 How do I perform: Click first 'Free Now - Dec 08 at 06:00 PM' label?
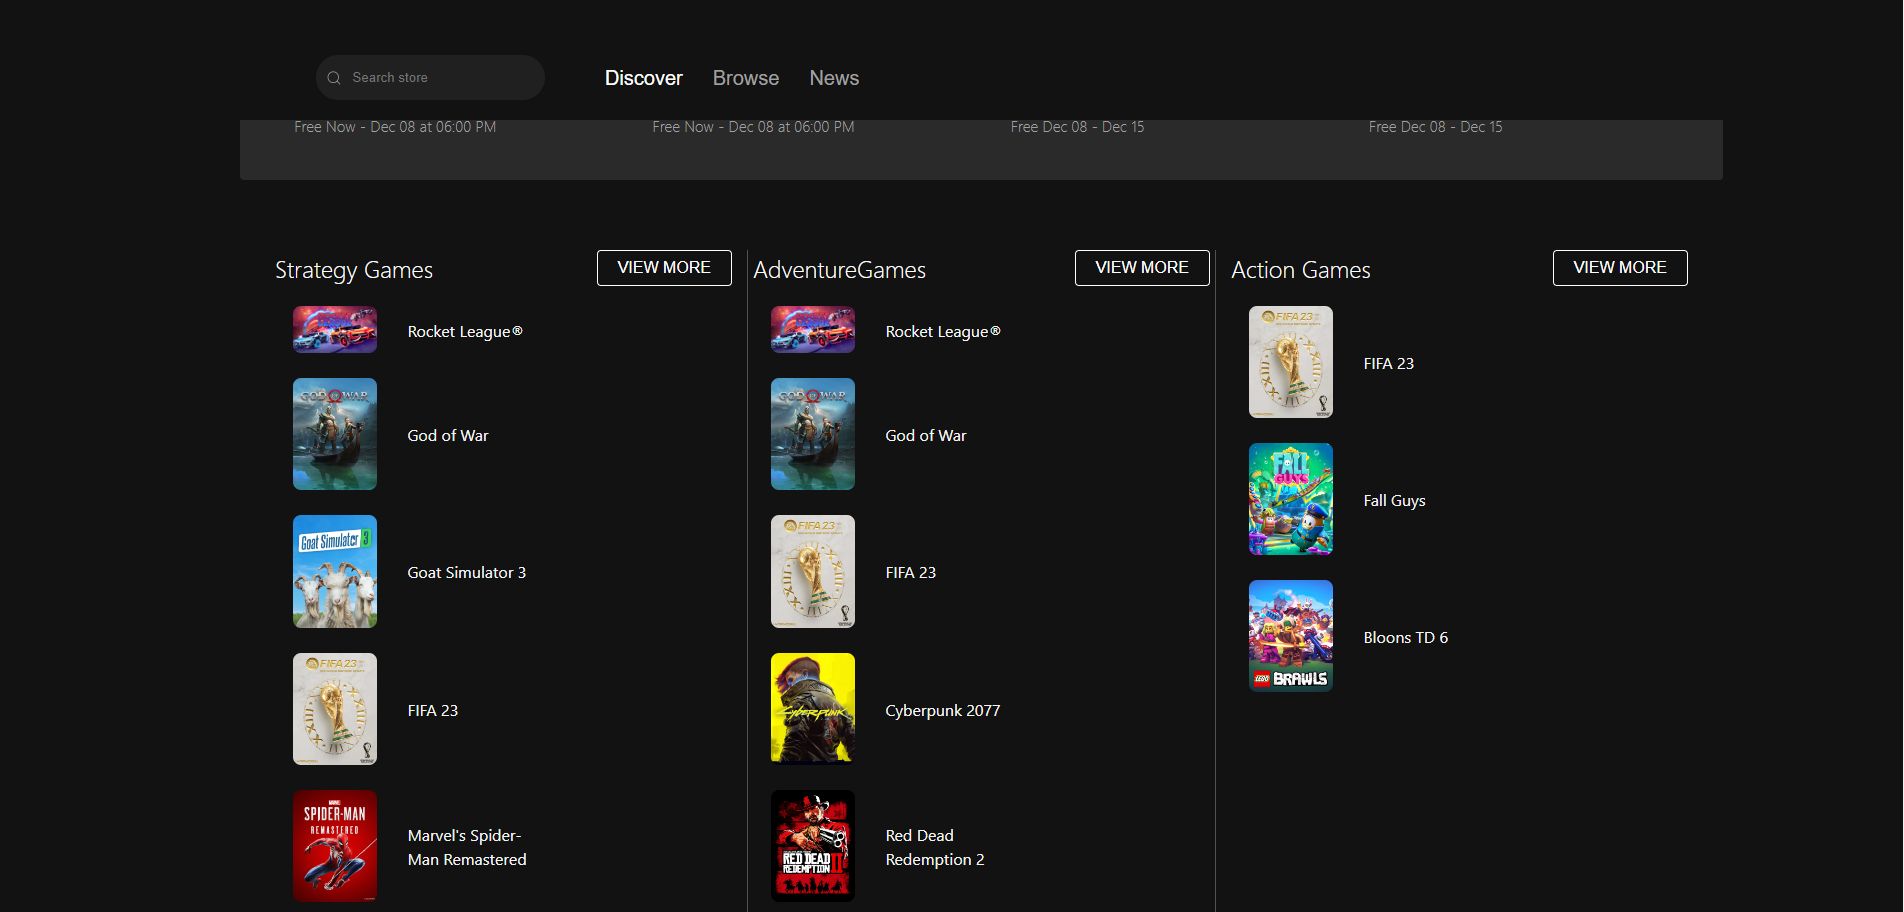395,127
